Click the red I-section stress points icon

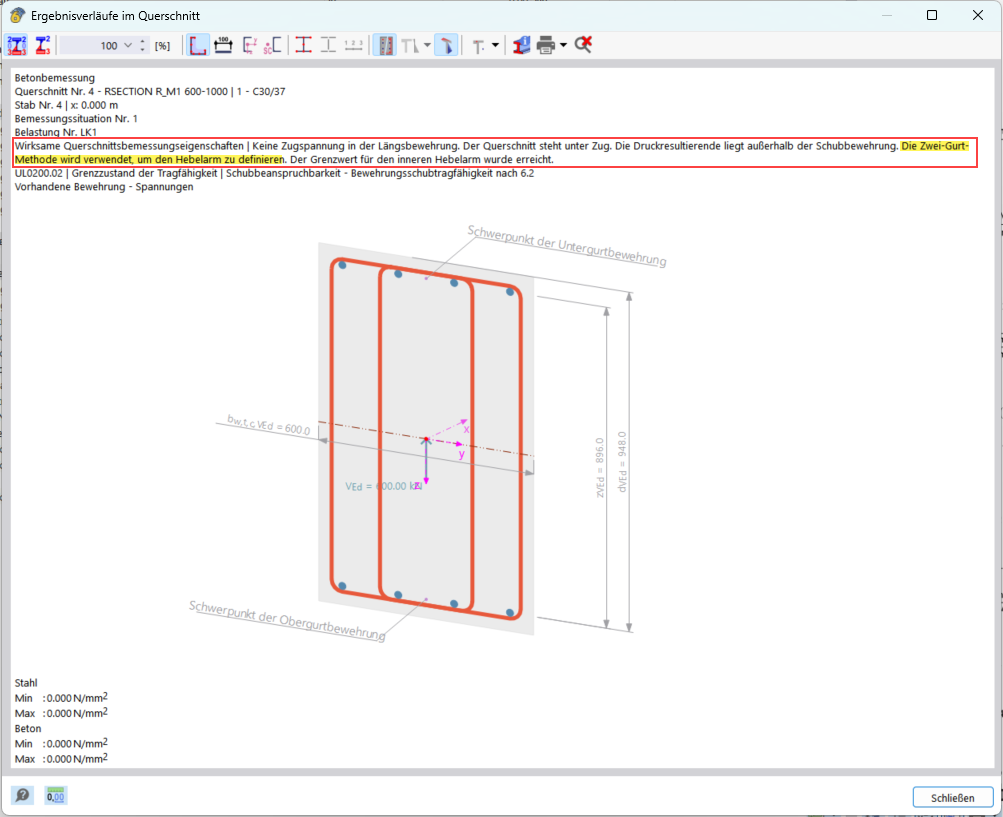pos(304,45)
